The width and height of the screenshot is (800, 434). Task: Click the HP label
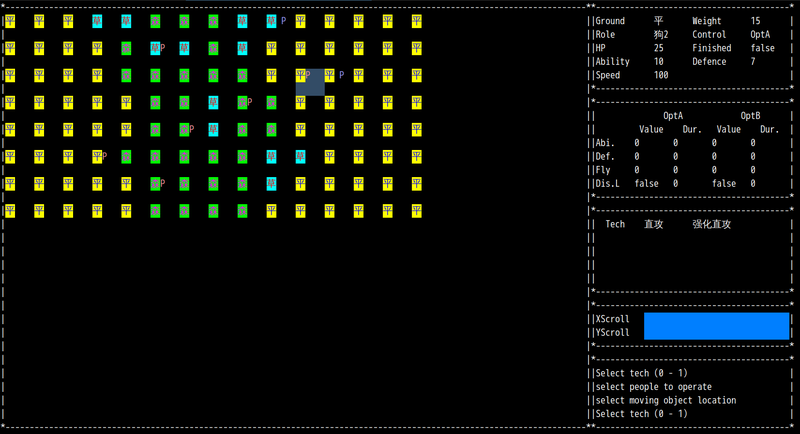click(601, 48)
